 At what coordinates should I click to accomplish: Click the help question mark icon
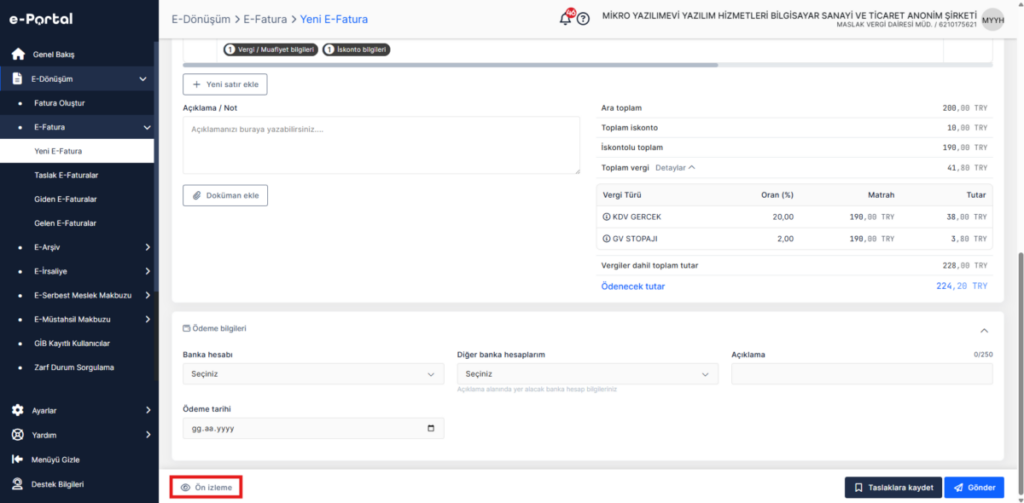click(583, 19)
